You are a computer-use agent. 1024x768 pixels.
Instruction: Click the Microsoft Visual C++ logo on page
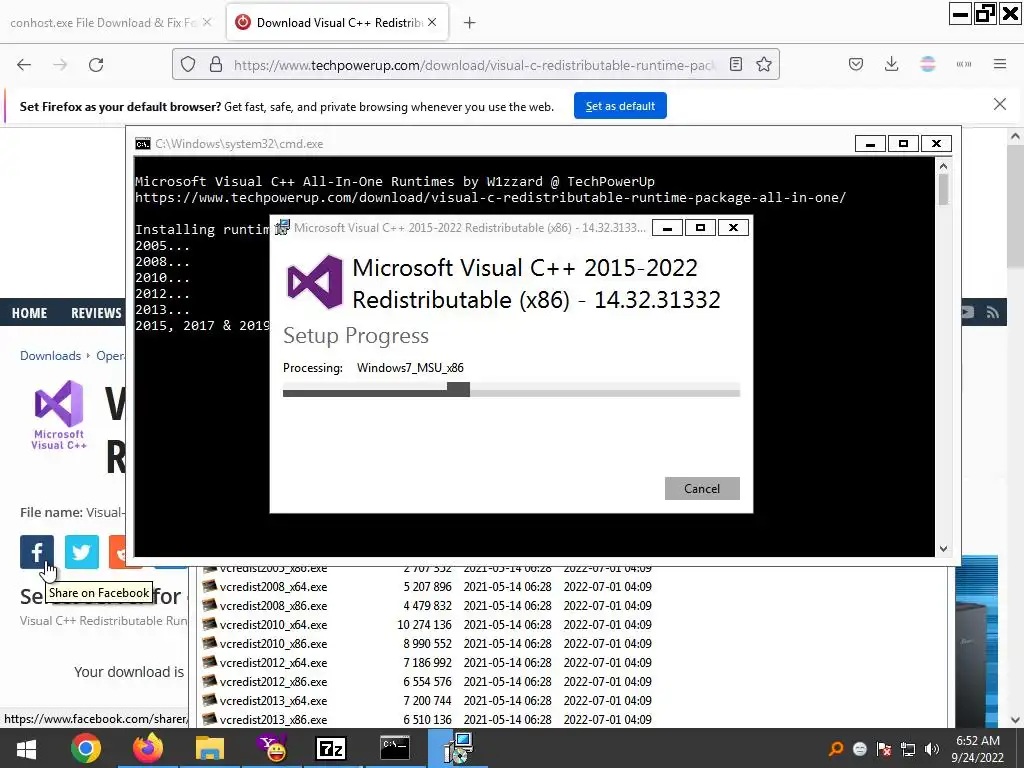[x=59, y=415]
